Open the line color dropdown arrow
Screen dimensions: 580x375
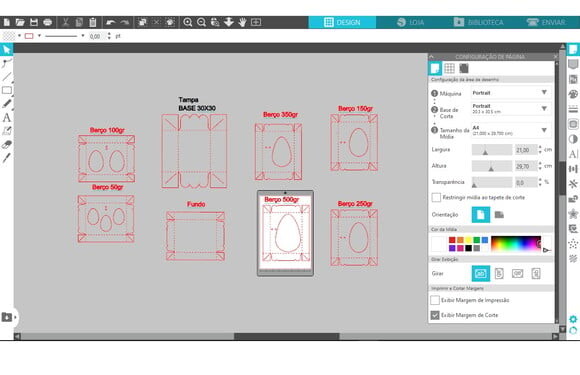click(39, 36)
